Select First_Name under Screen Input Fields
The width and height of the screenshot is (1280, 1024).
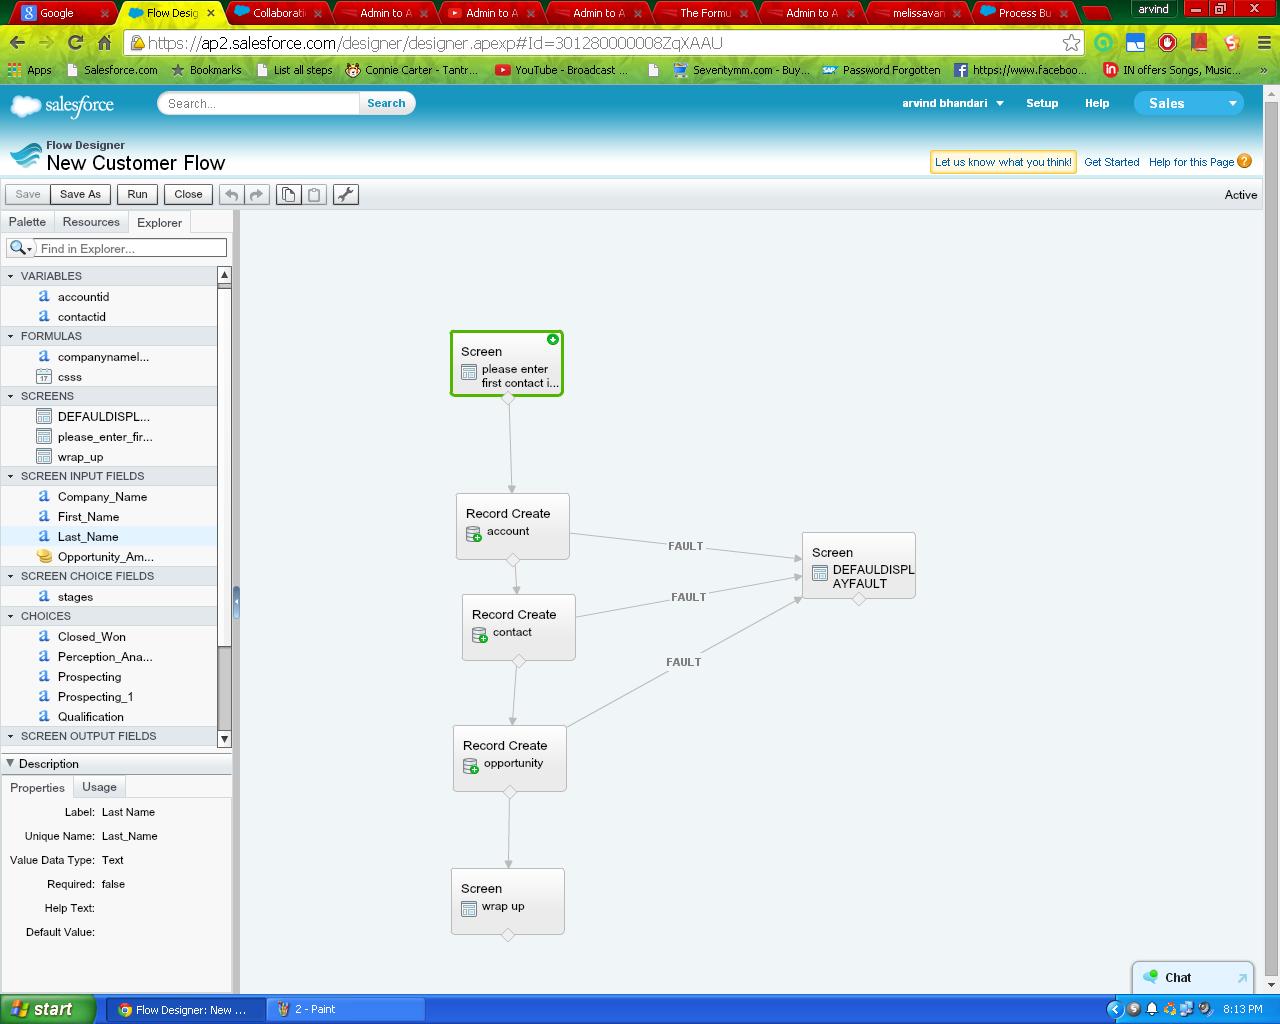pos(88,517)
